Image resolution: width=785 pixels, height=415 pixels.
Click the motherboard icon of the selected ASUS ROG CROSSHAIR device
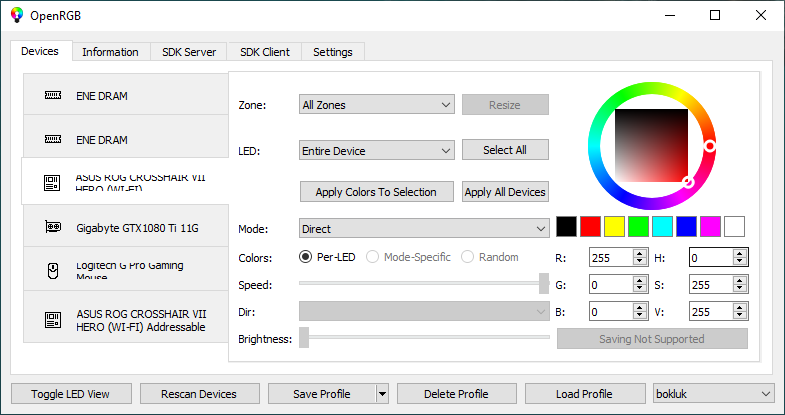click(53, 183)
